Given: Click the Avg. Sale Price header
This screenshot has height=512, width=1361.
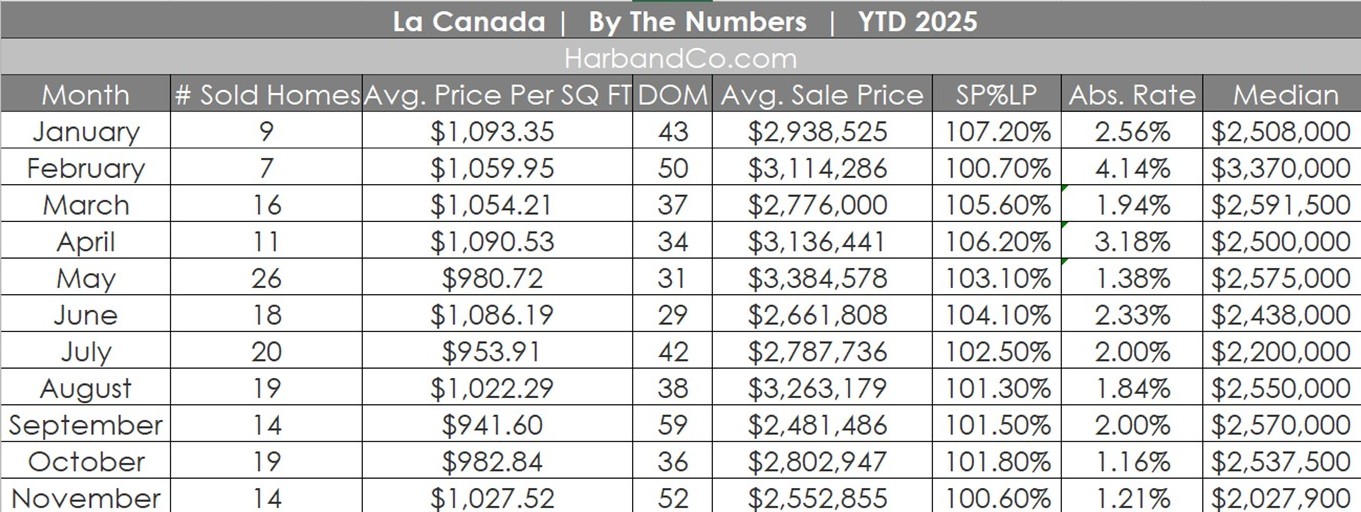Looking at the screenshot, I should point(822,95).
